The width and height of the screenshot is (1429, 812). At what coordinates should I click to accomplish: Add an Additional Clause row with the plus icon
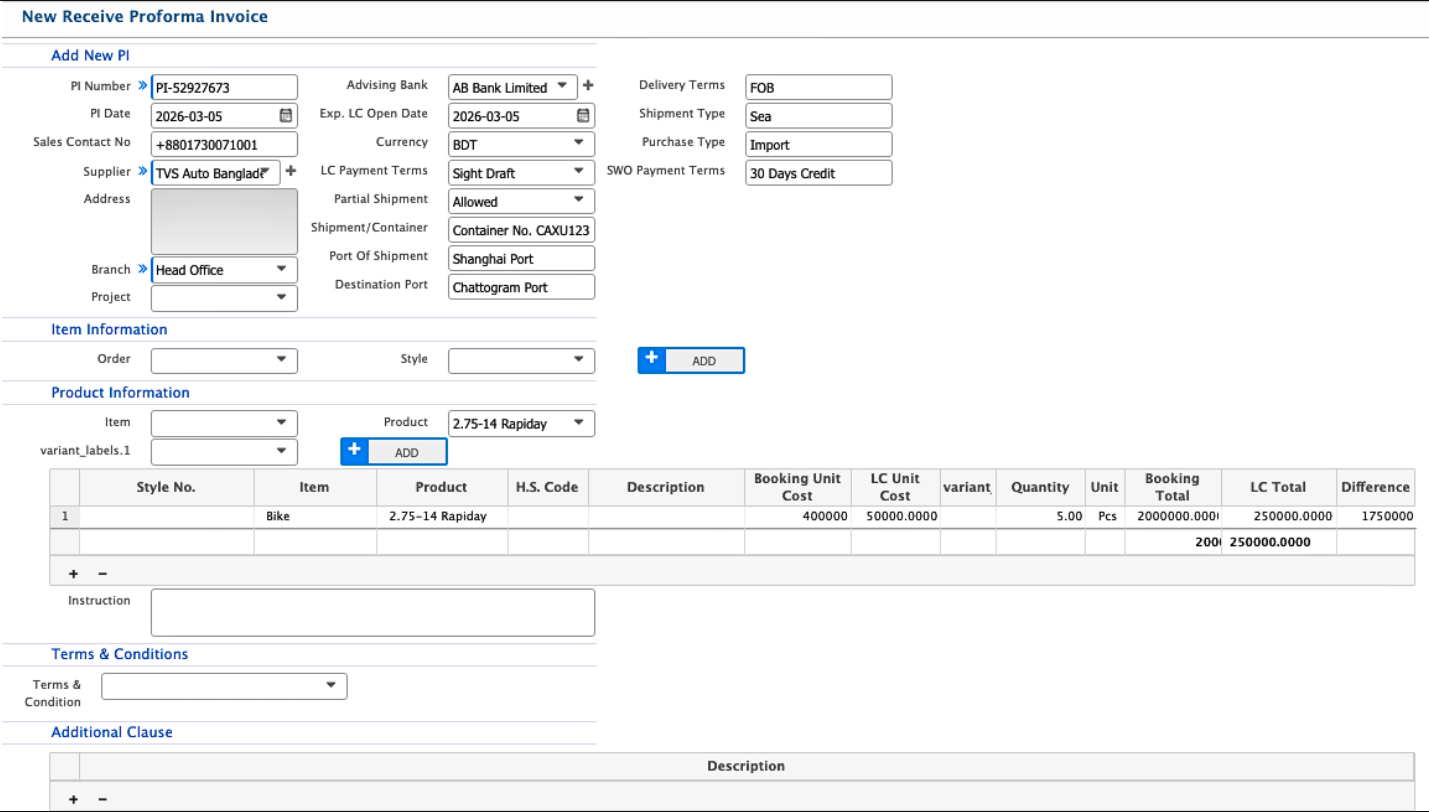73,799
